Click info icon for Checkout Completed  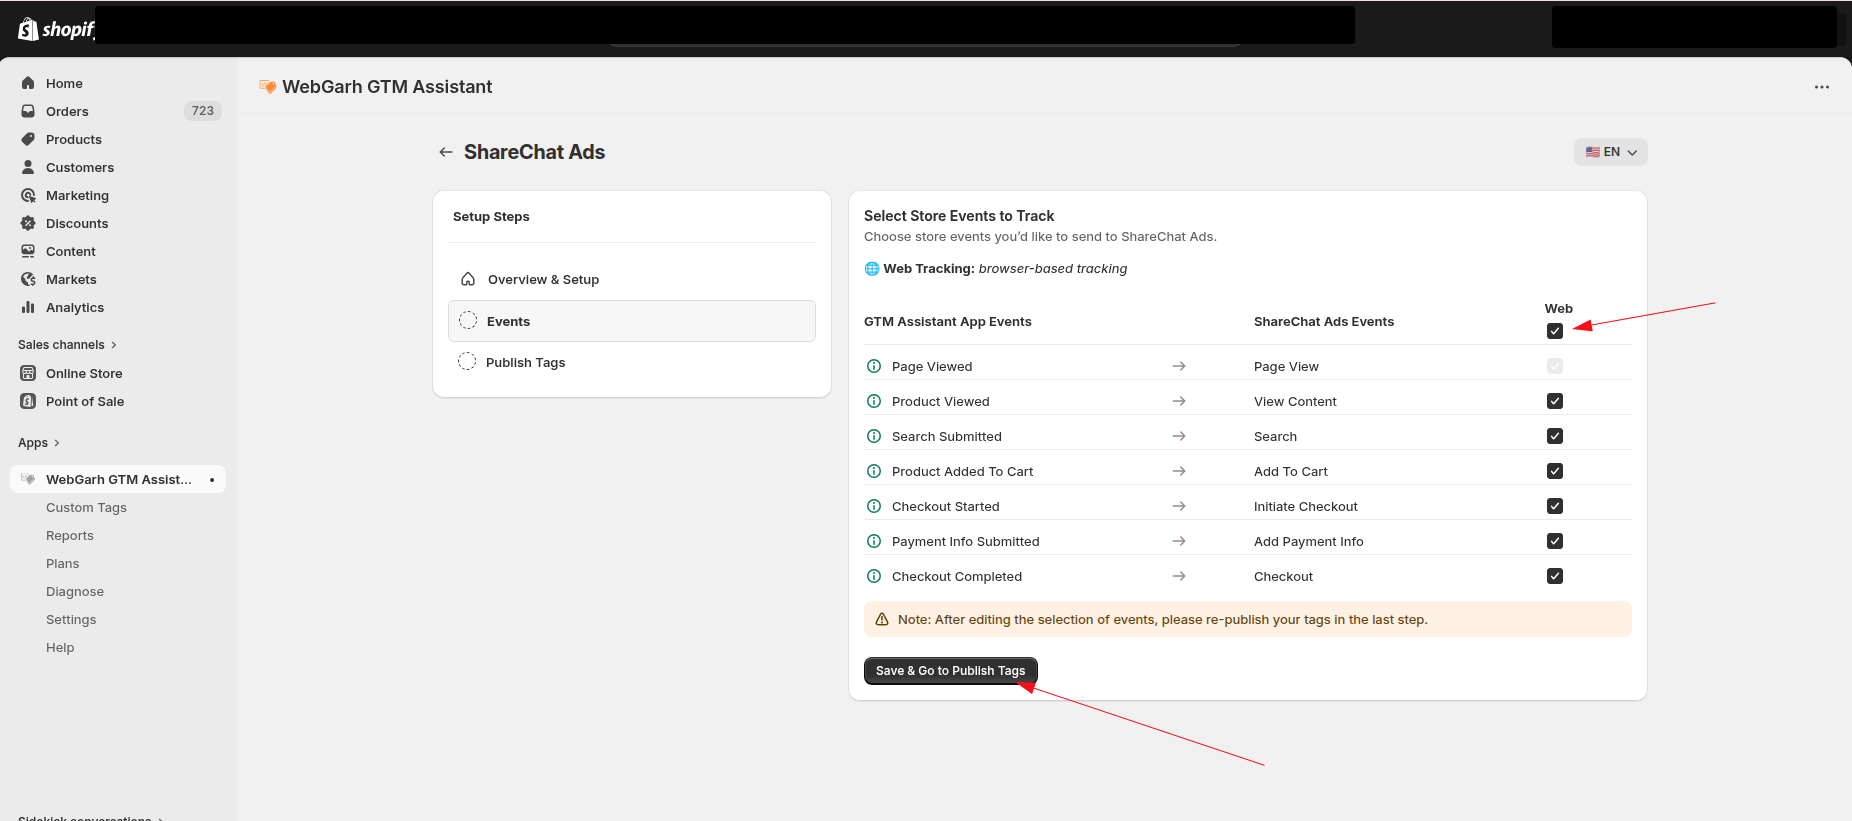click(x=874, y=576)
